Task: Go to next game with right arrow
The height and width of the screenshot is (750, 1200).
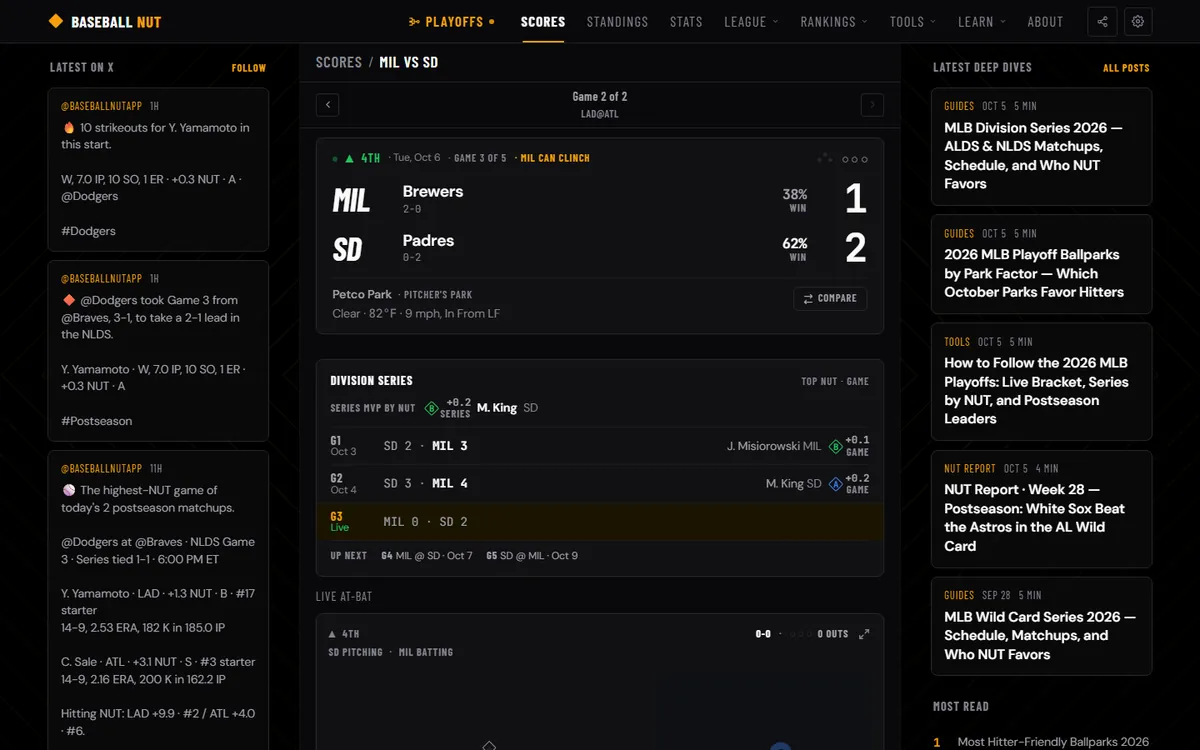Action: pyautogui.click(x=872, y=105)
